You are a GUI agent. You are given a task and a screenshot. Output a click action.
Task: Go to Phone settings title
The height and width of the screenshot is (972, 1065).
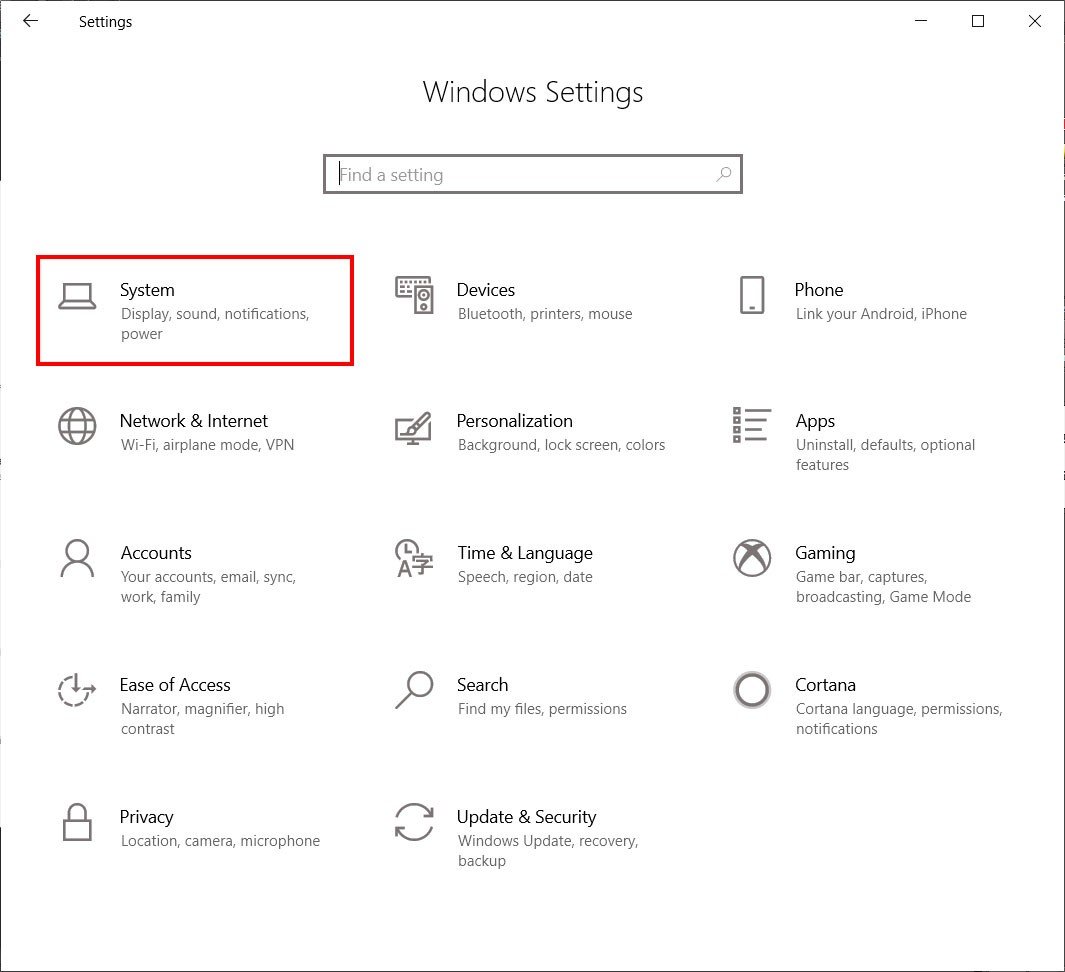818,290
